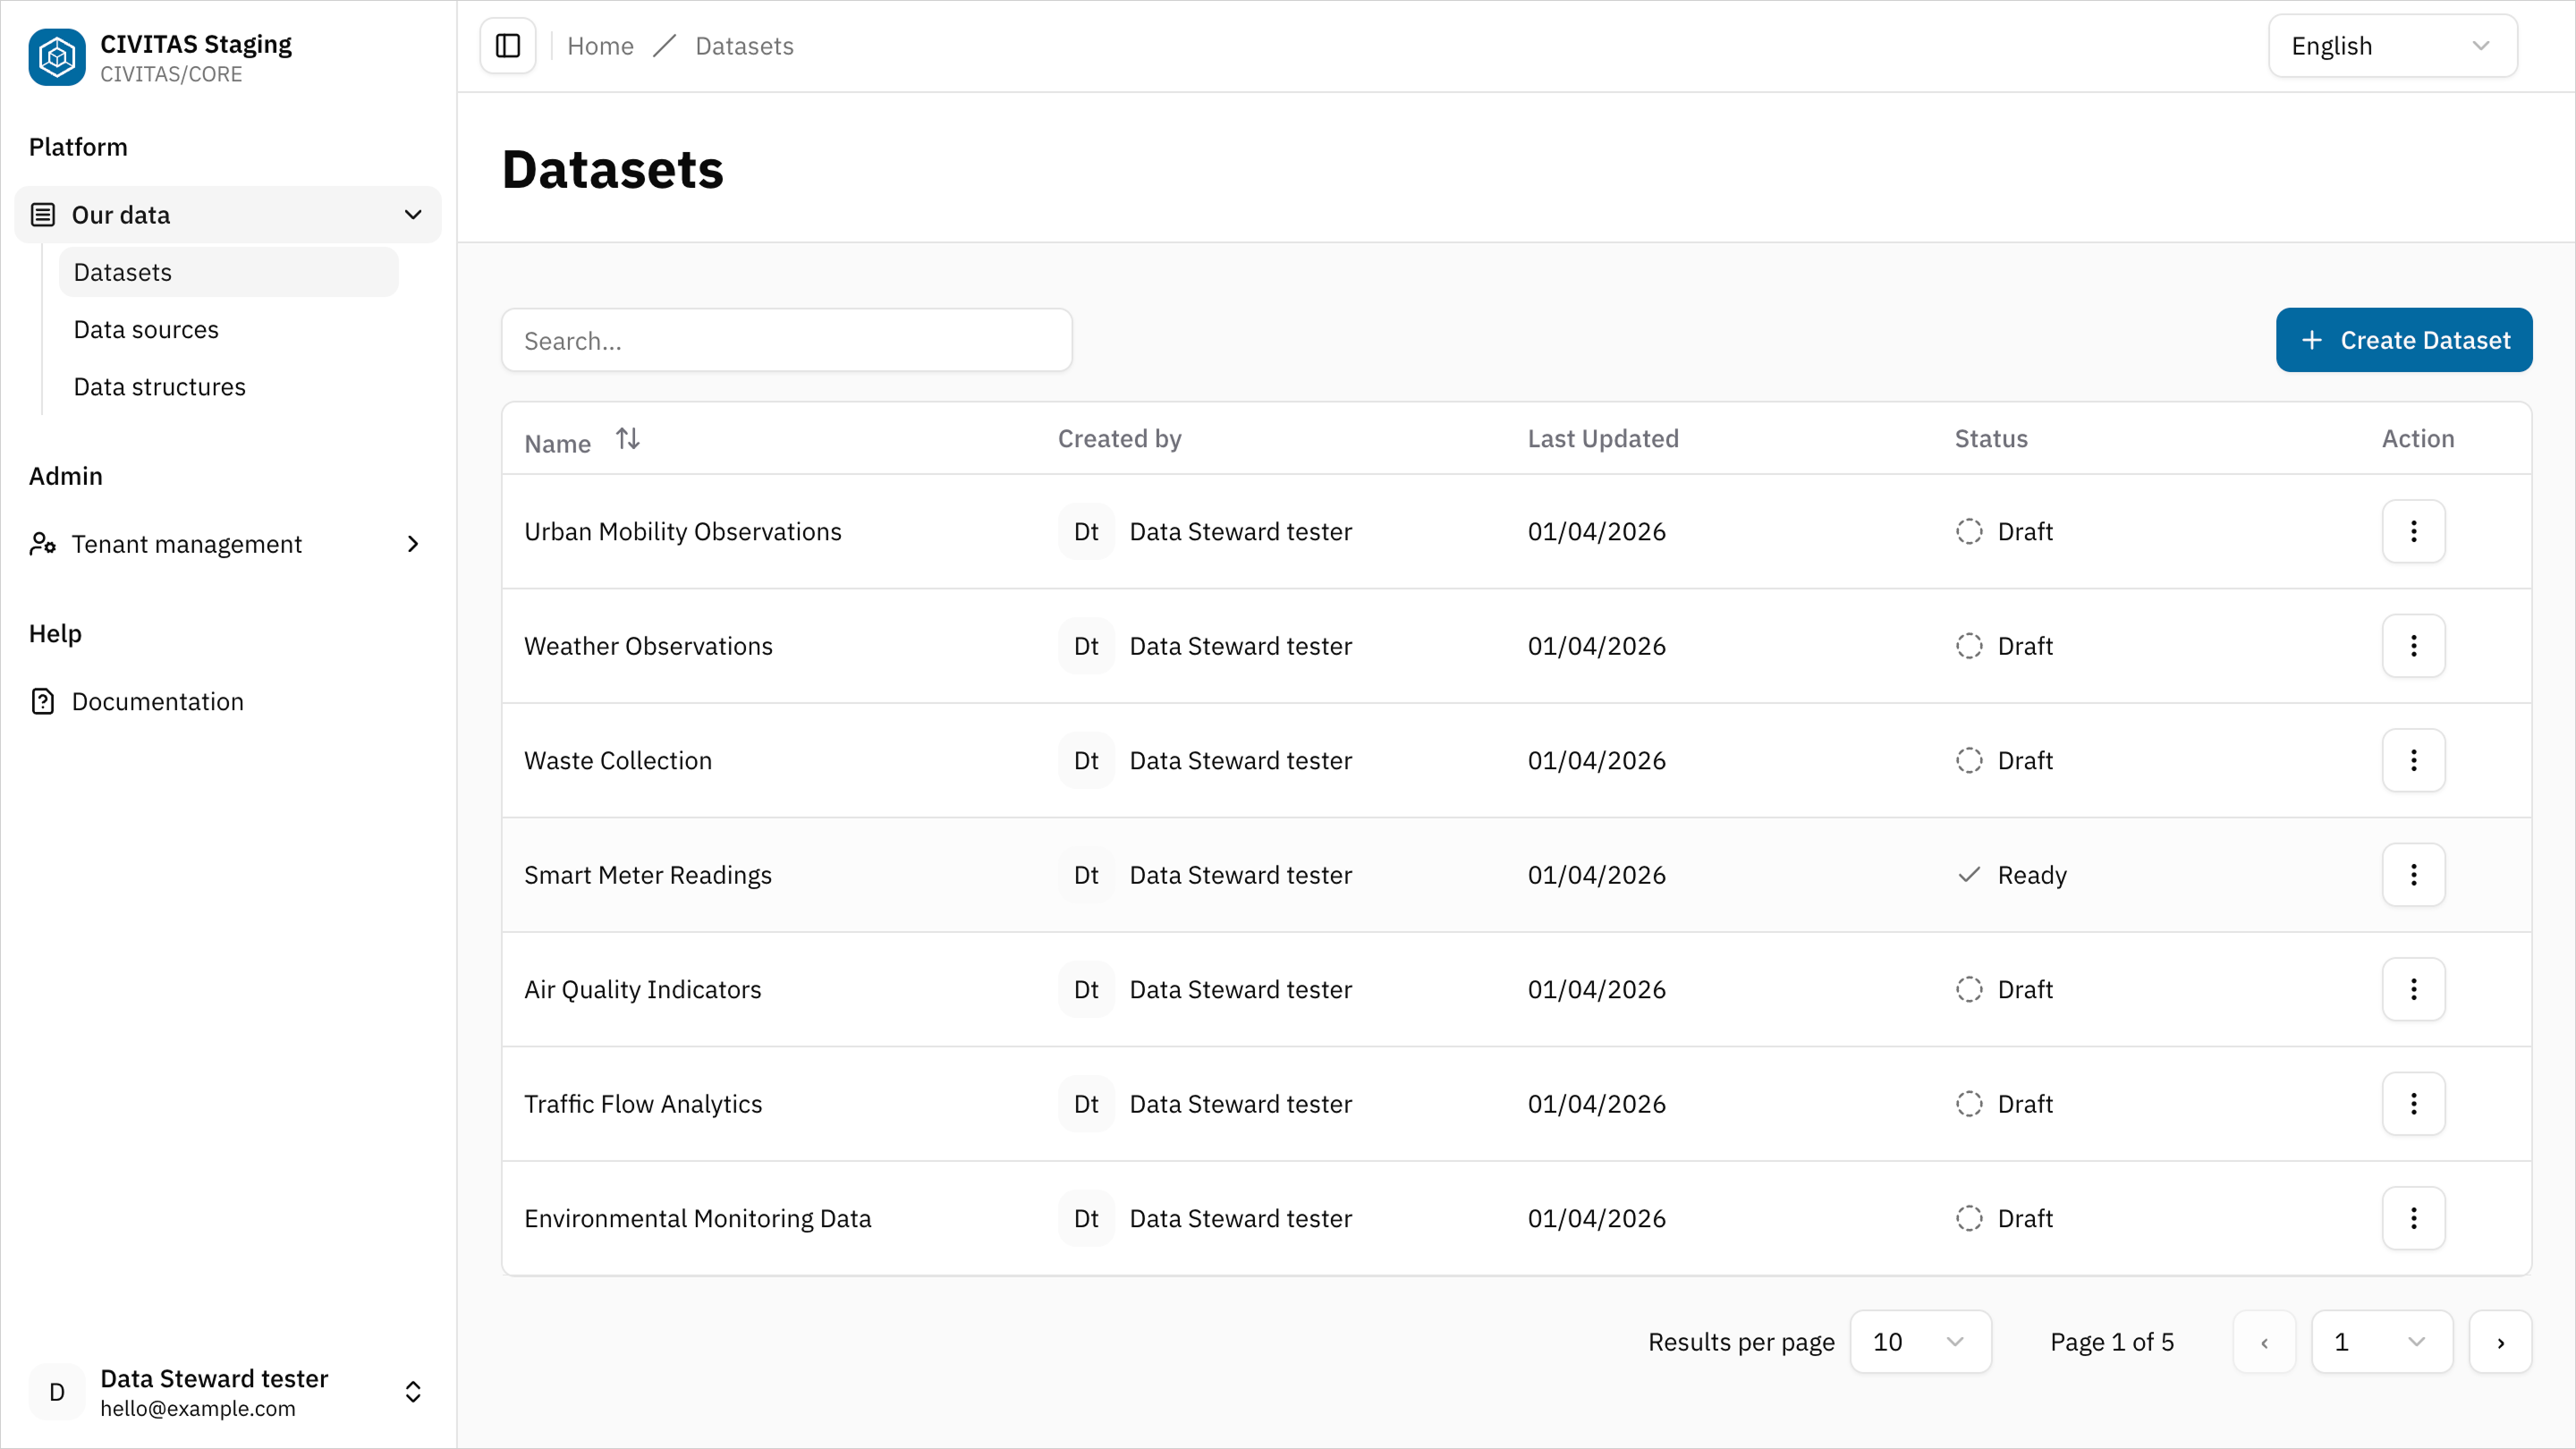
Task: Click the Home breadcrumb link
Action: tap(599, 45)
